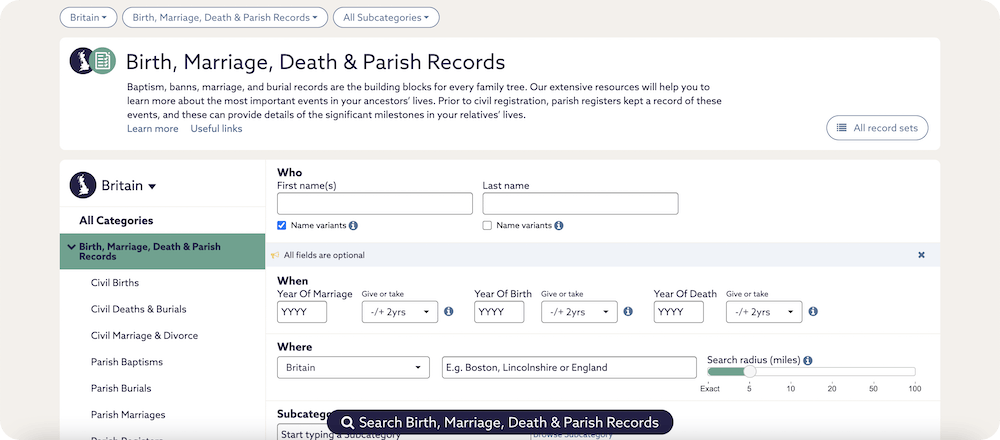This screenshot has width=1000, height=440.
Task: Click info icon beside Last name variants
Action: tap(559, 226)
